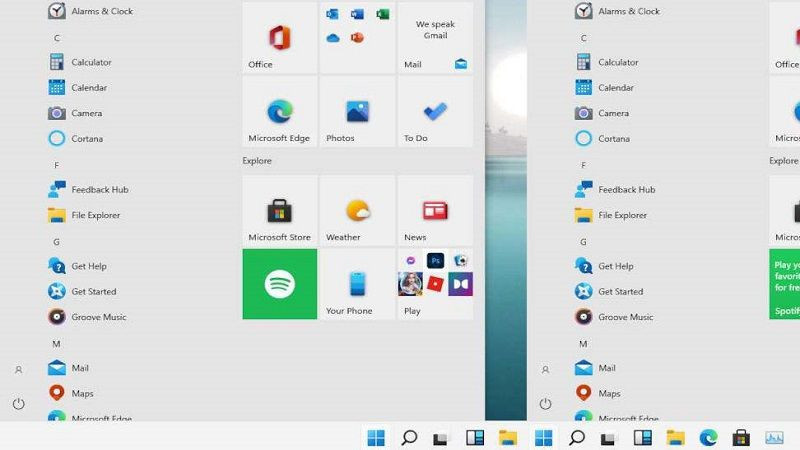Click the leftmost Start button on taskbar
Screen dimensions: 800x450
[x=376, y=437]
